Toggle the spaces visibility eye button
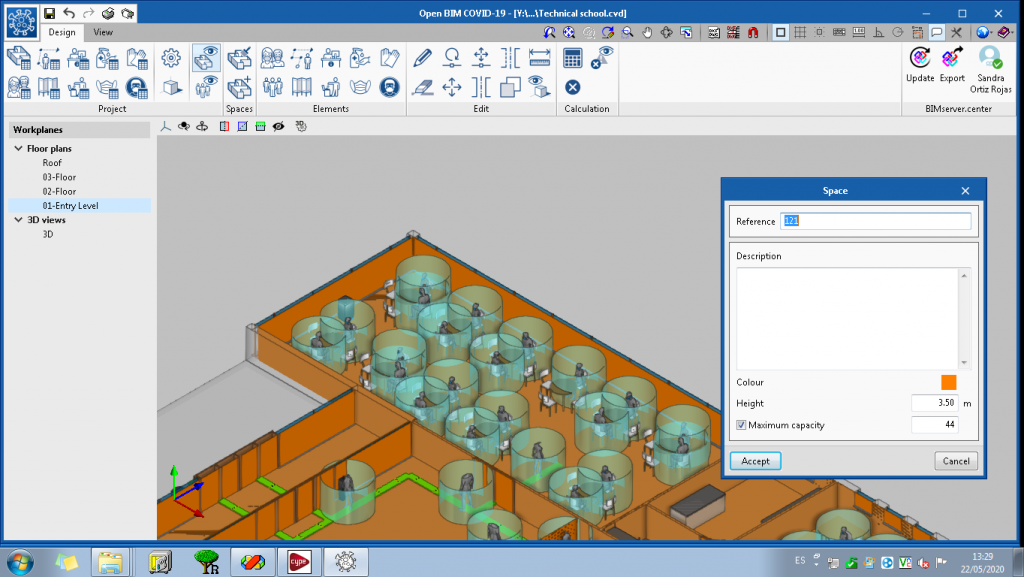The image size is (1024, 577). (x=206, y=58)
